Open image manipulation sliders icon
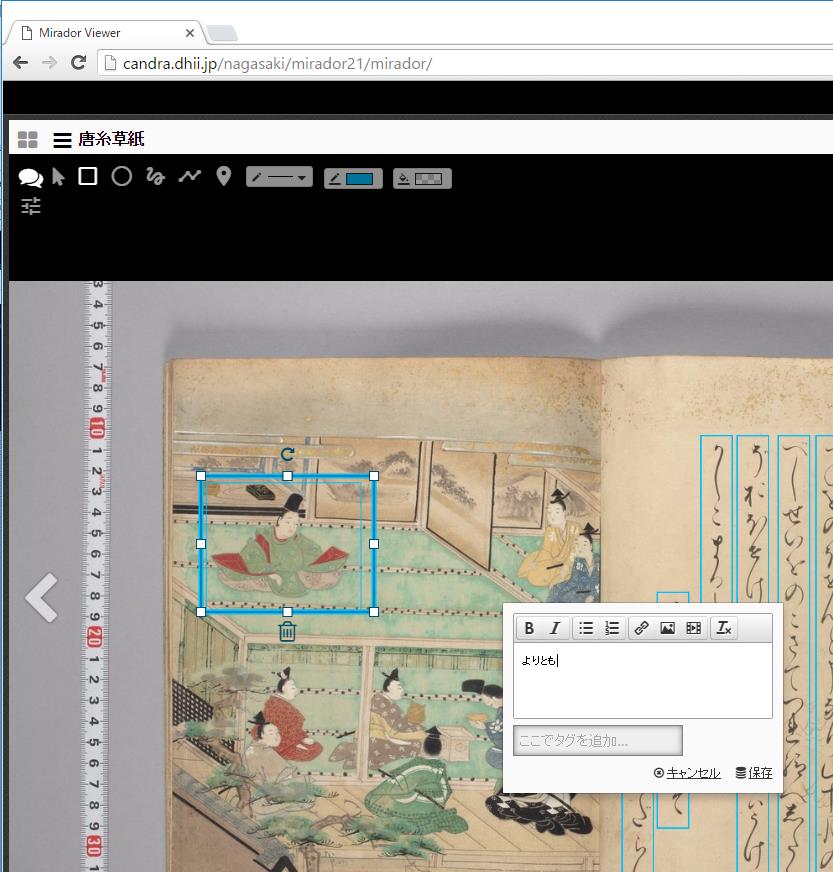The height and width of the screenshot is (872, 833). [31, 206]
